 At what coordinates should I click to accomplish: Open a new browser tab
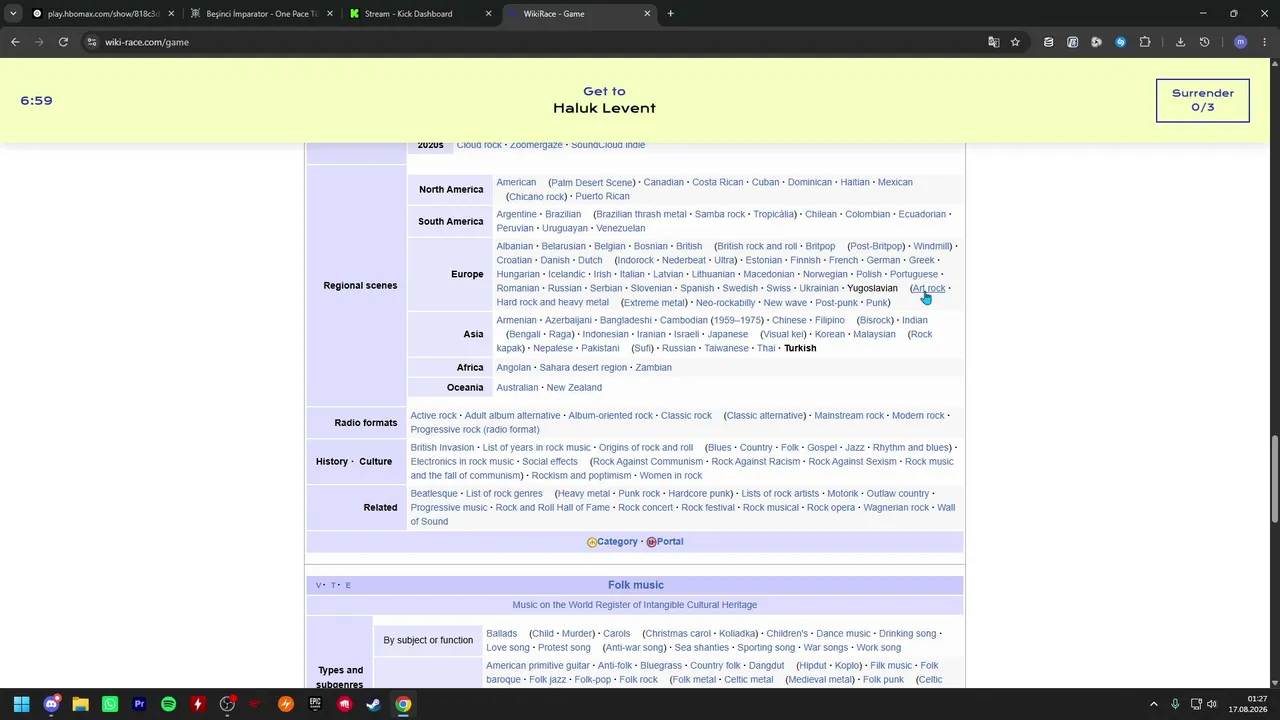pyautogui.click(x=670, y=14)
